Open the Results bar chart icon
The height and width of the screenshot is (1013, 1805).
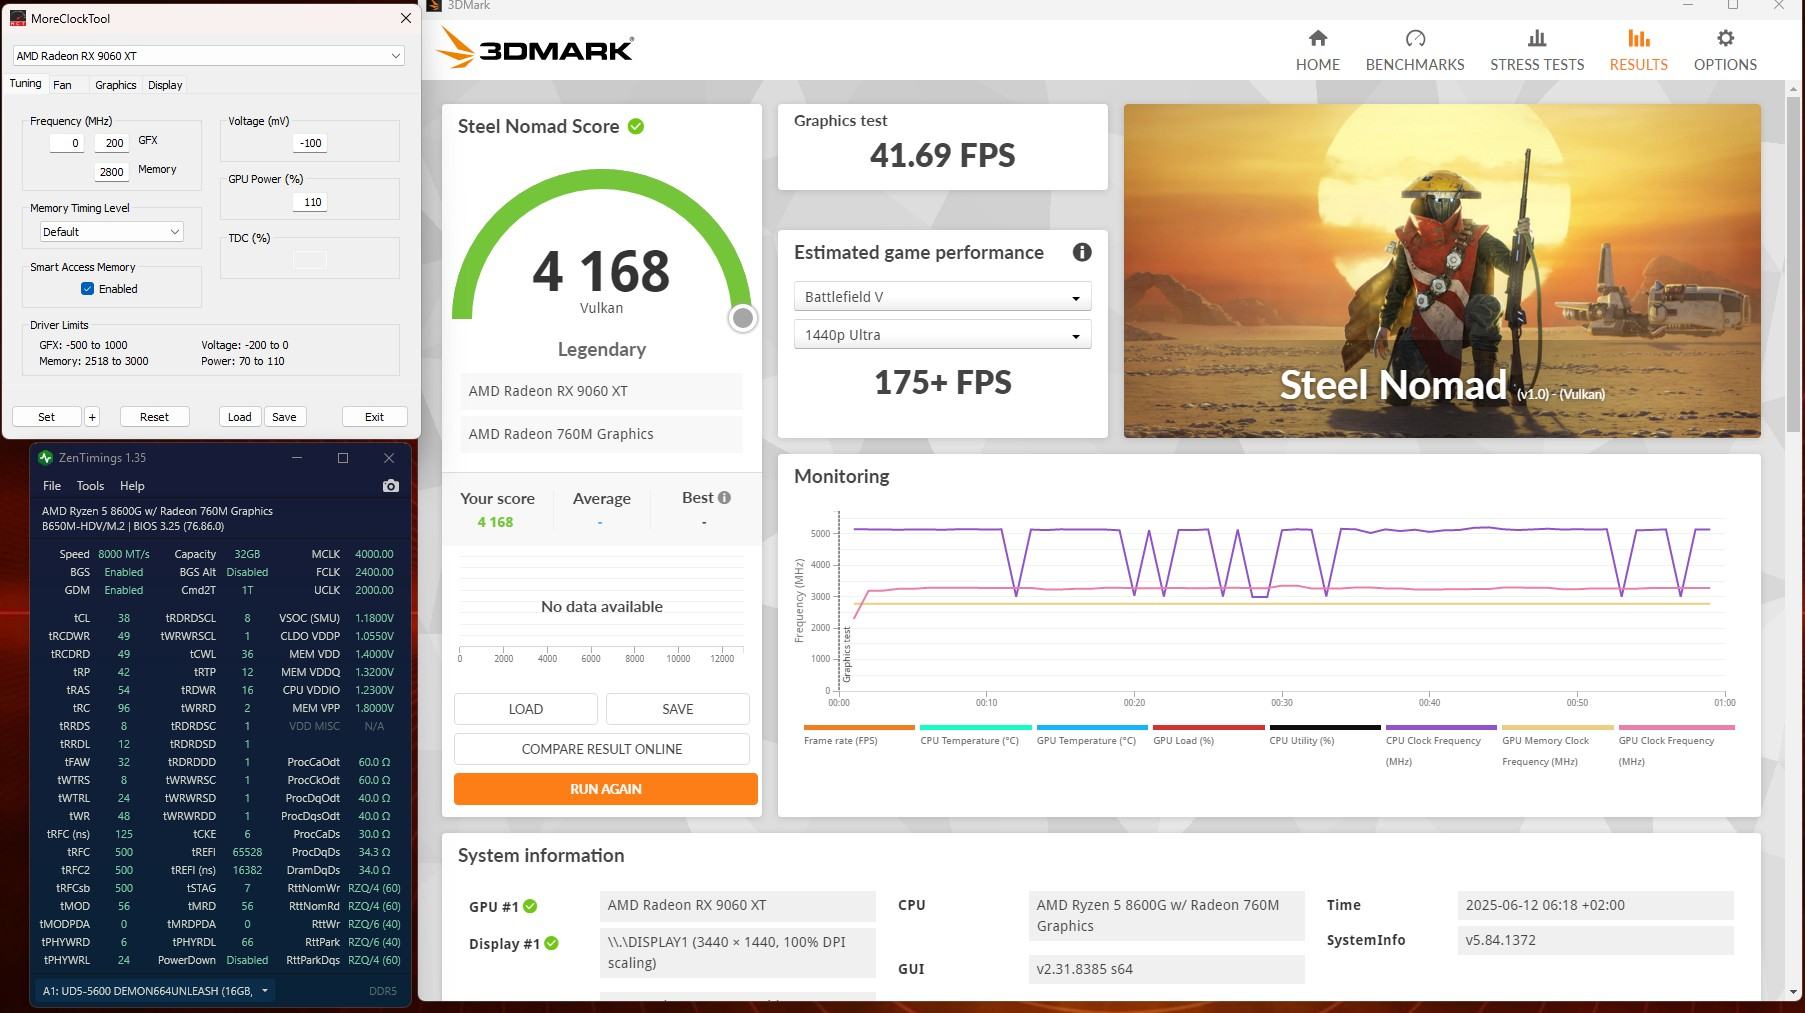tap(1638, 38)
